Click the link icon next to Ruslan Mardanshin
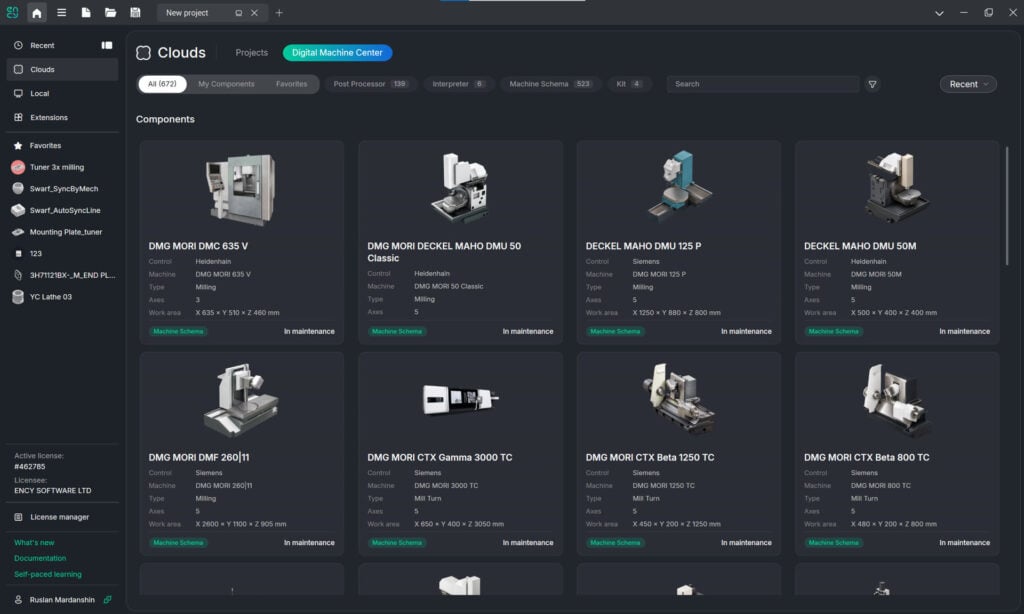This screenshot has width=1024, height=614. (107, 600)
